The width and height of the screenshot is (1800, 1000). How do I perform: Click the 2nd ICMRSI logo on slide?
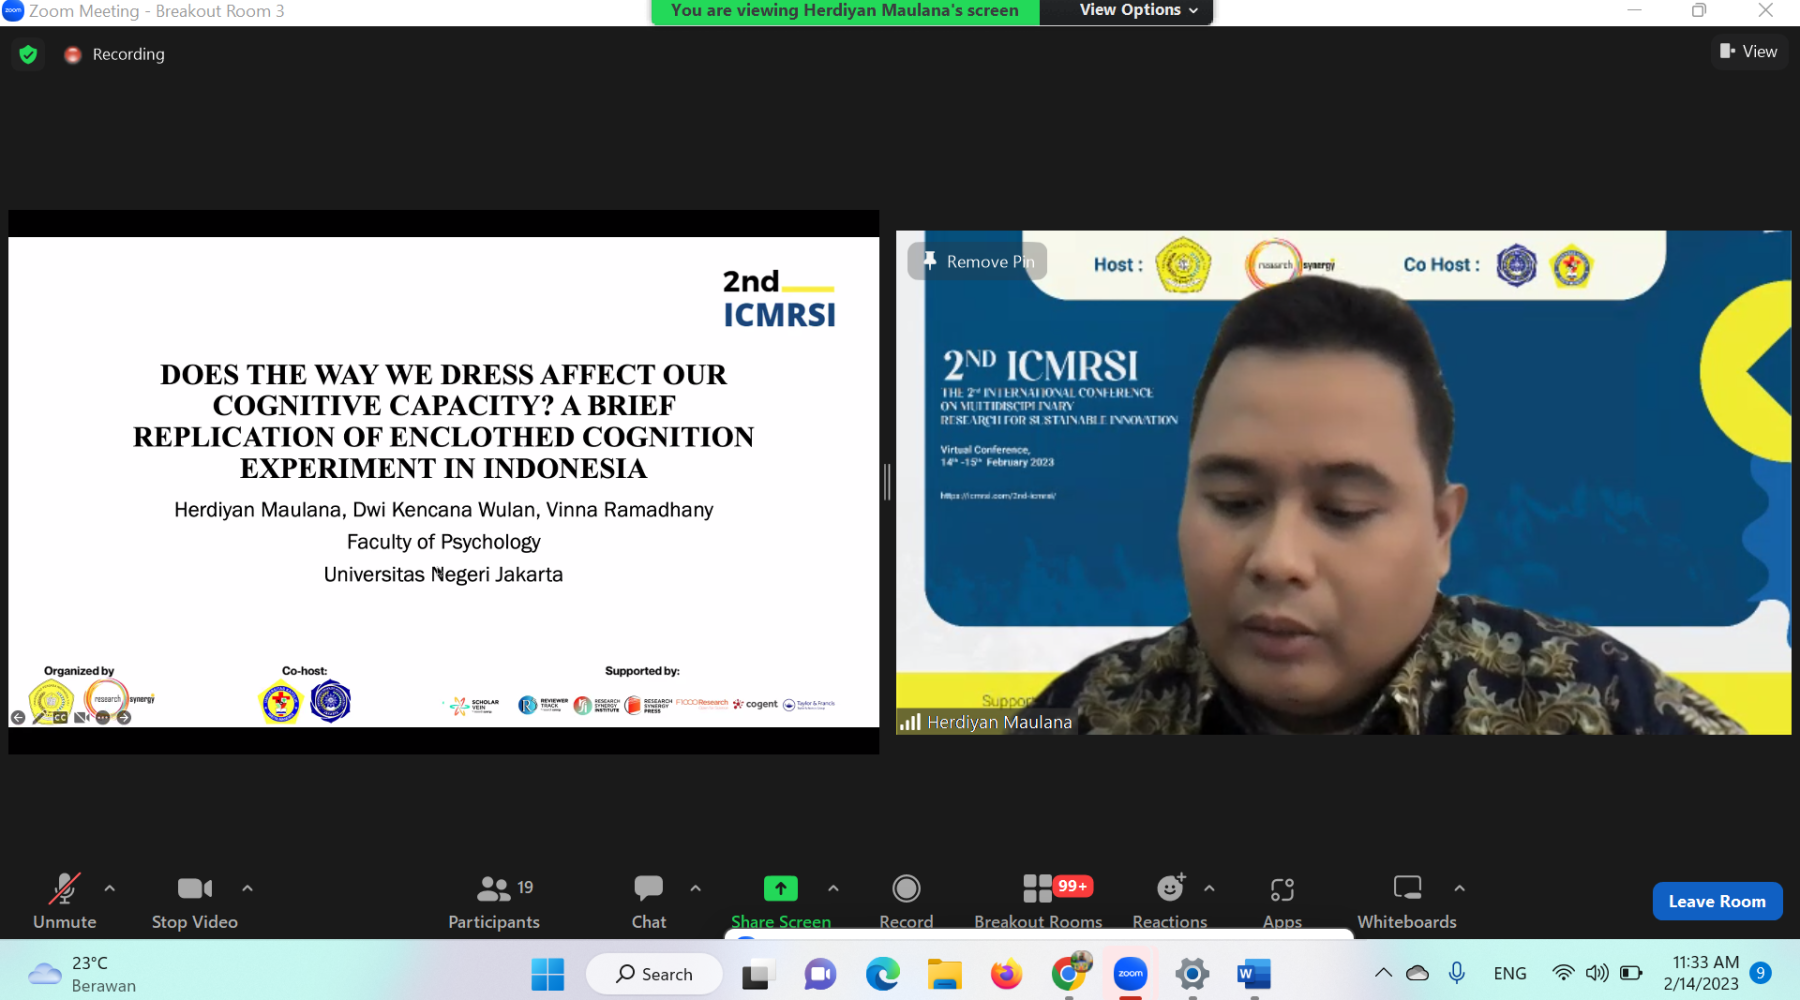[x=779, y=298]
